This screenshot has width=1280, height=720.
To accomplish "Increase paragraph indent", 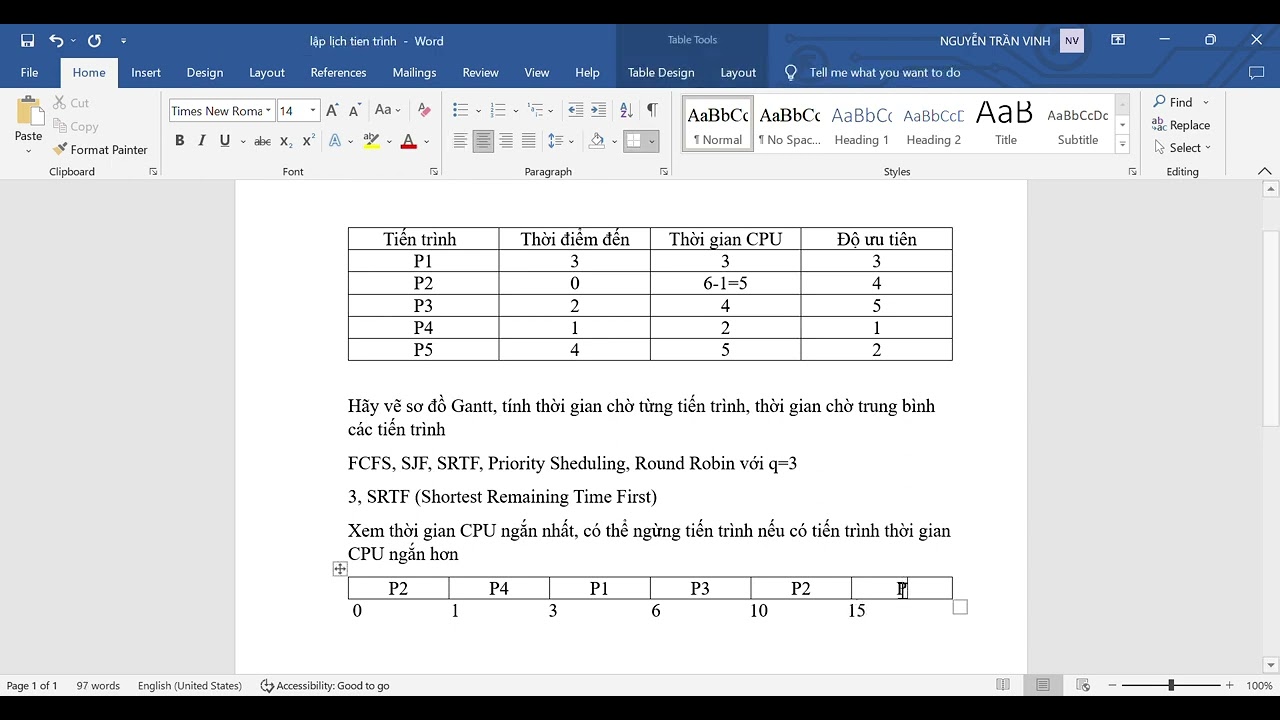I will tap(598, 111).
